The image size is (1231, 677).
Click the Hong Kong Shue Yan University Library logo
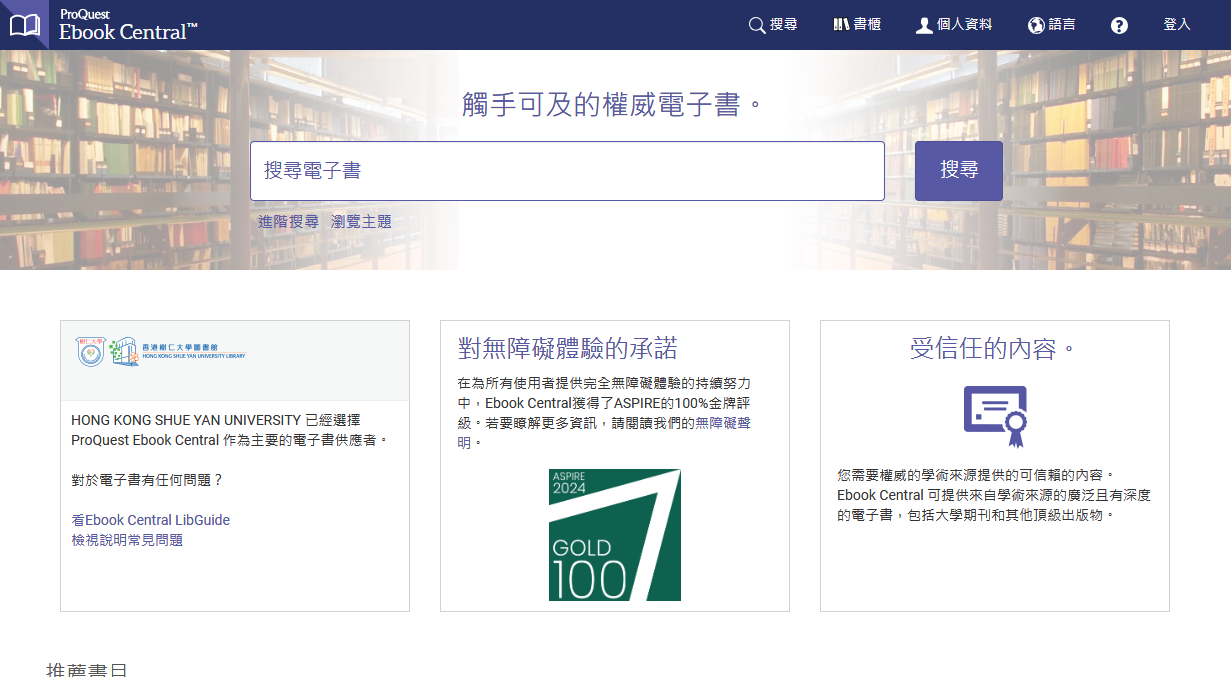[161, 351]
